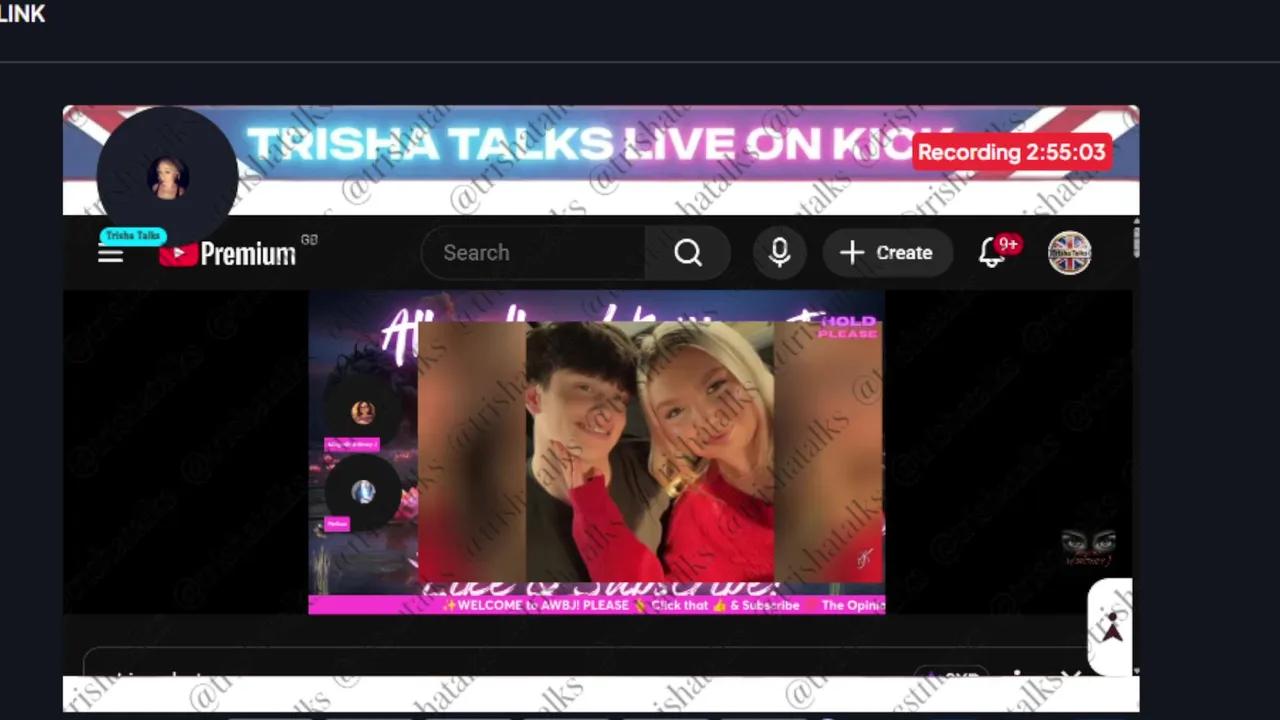Image resolution: width=1280 pixels, height=720 pixels.
Task: Click the page scrollbar on right edge
Action: pos(1136,242)
